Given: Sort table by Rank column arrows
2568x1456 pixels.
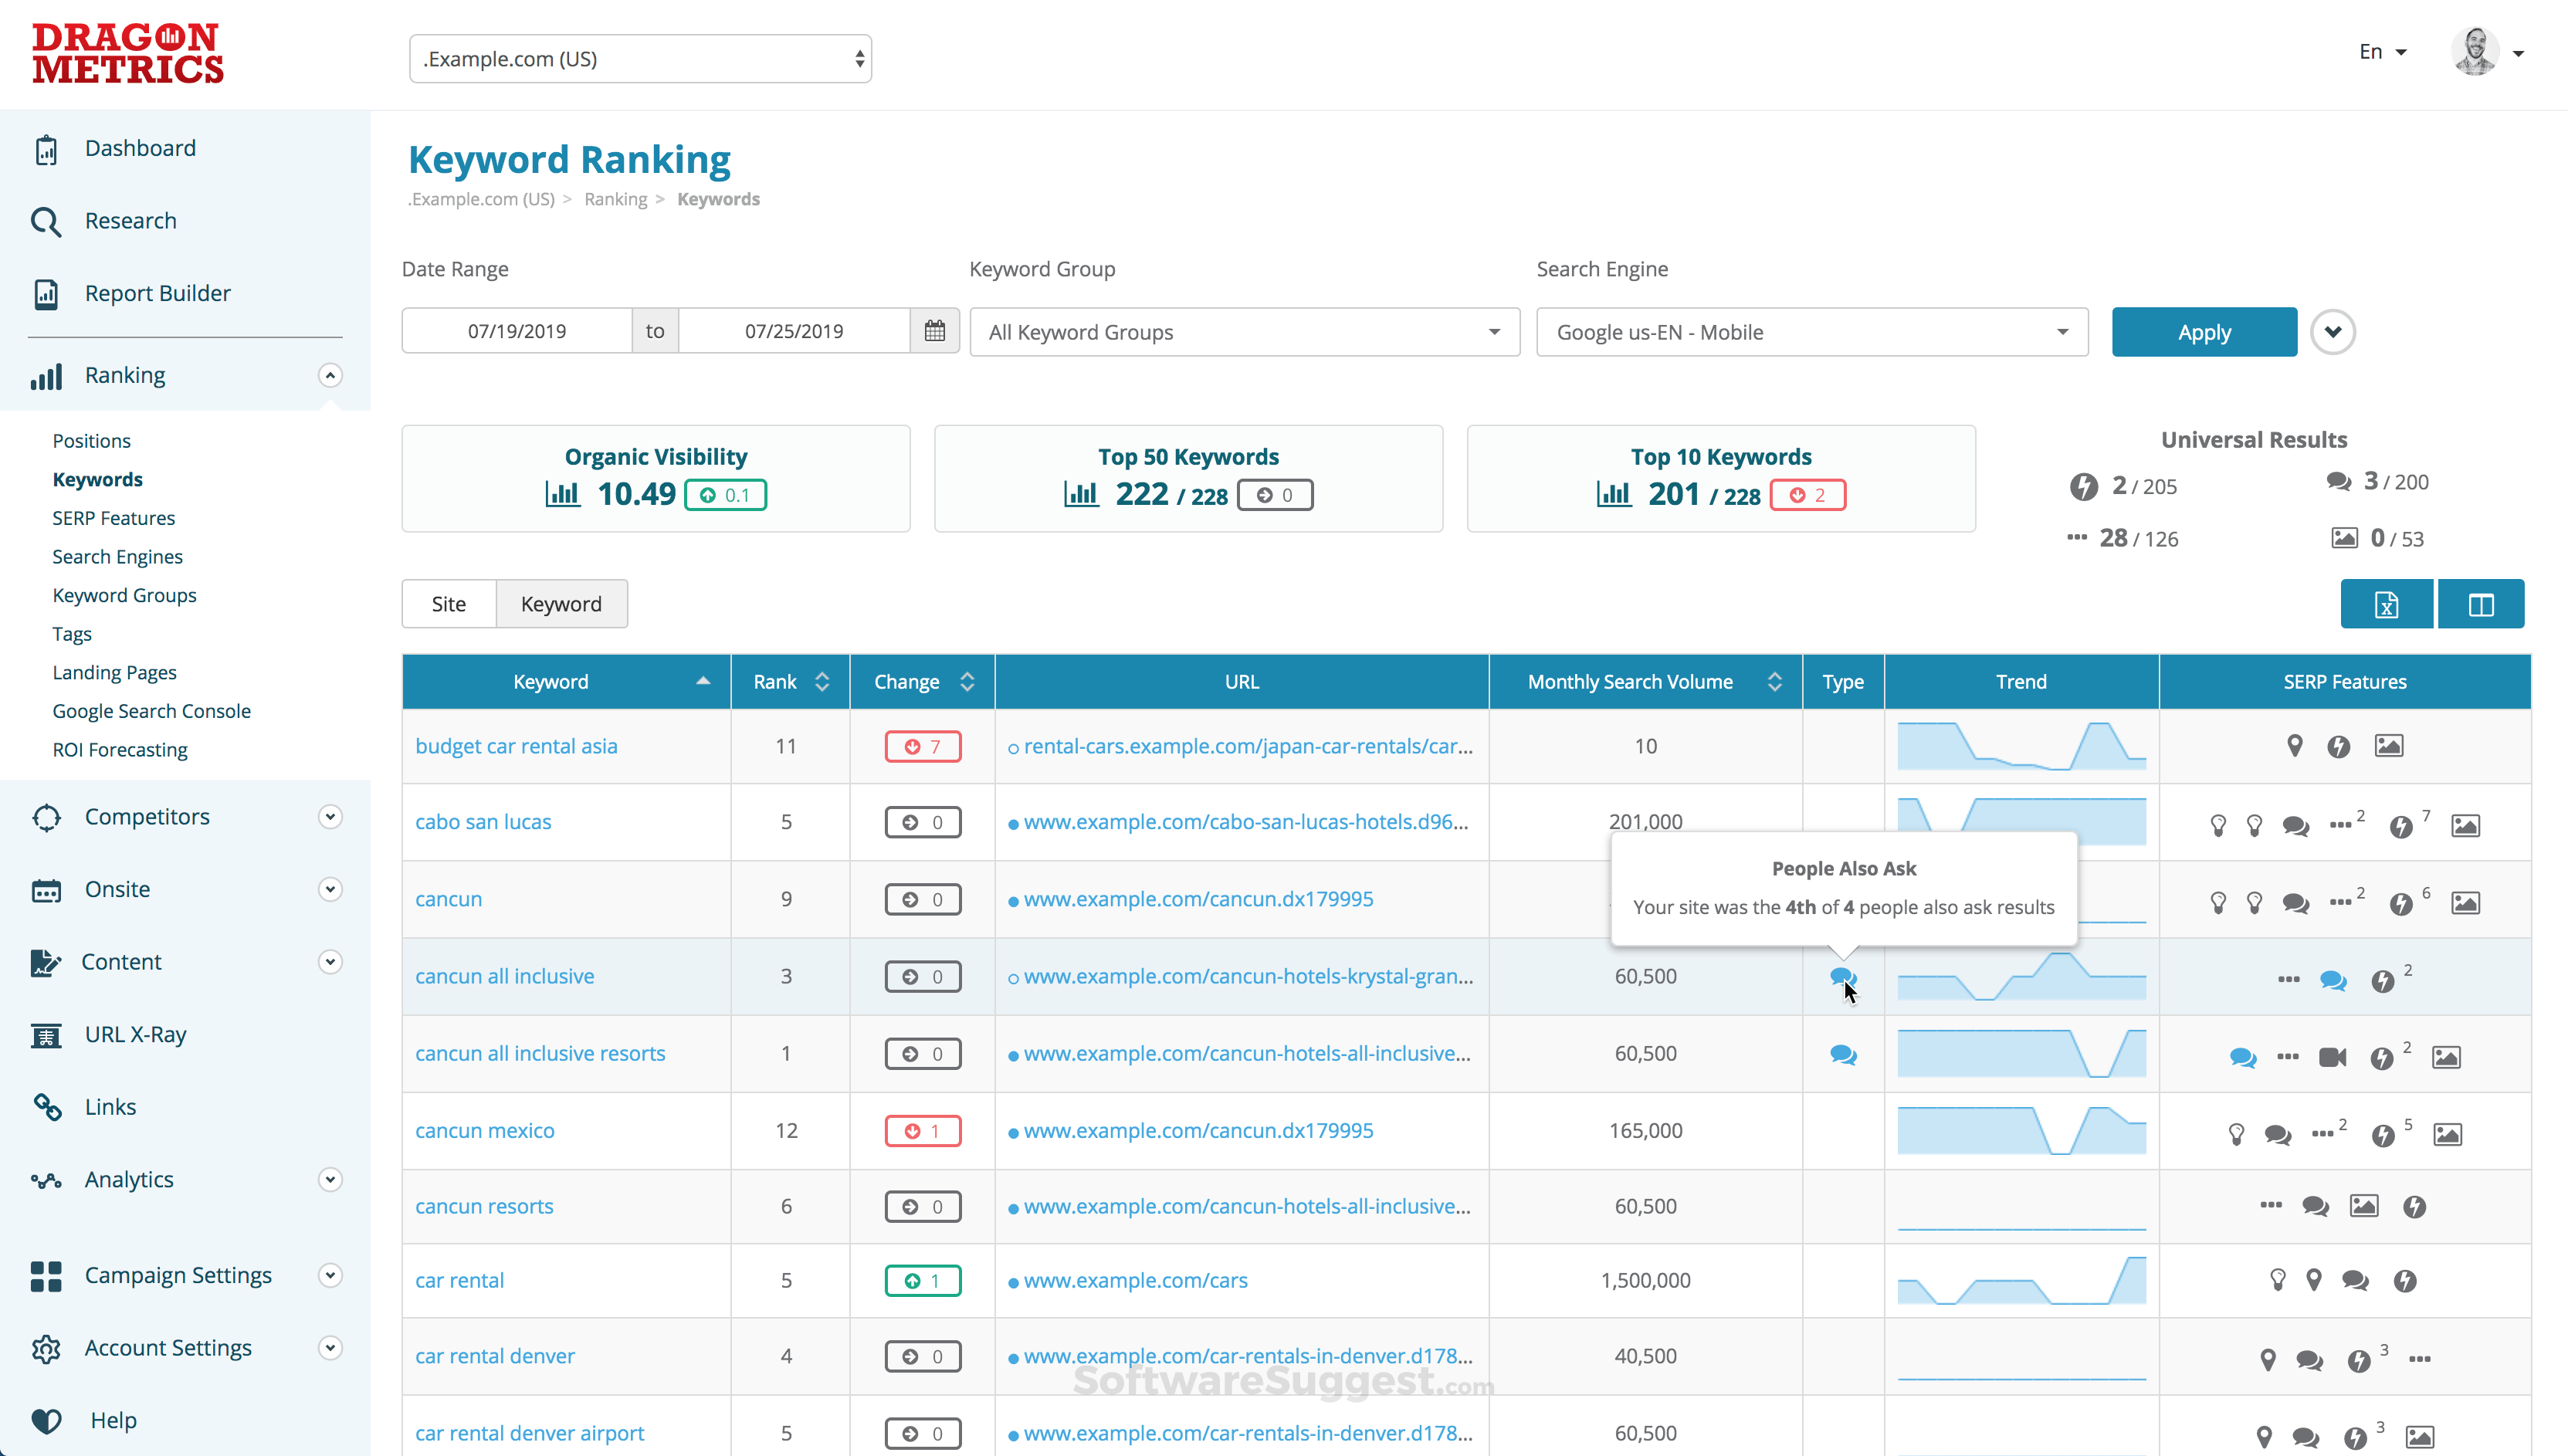Looking at the screenshot, I should [822, 682].
